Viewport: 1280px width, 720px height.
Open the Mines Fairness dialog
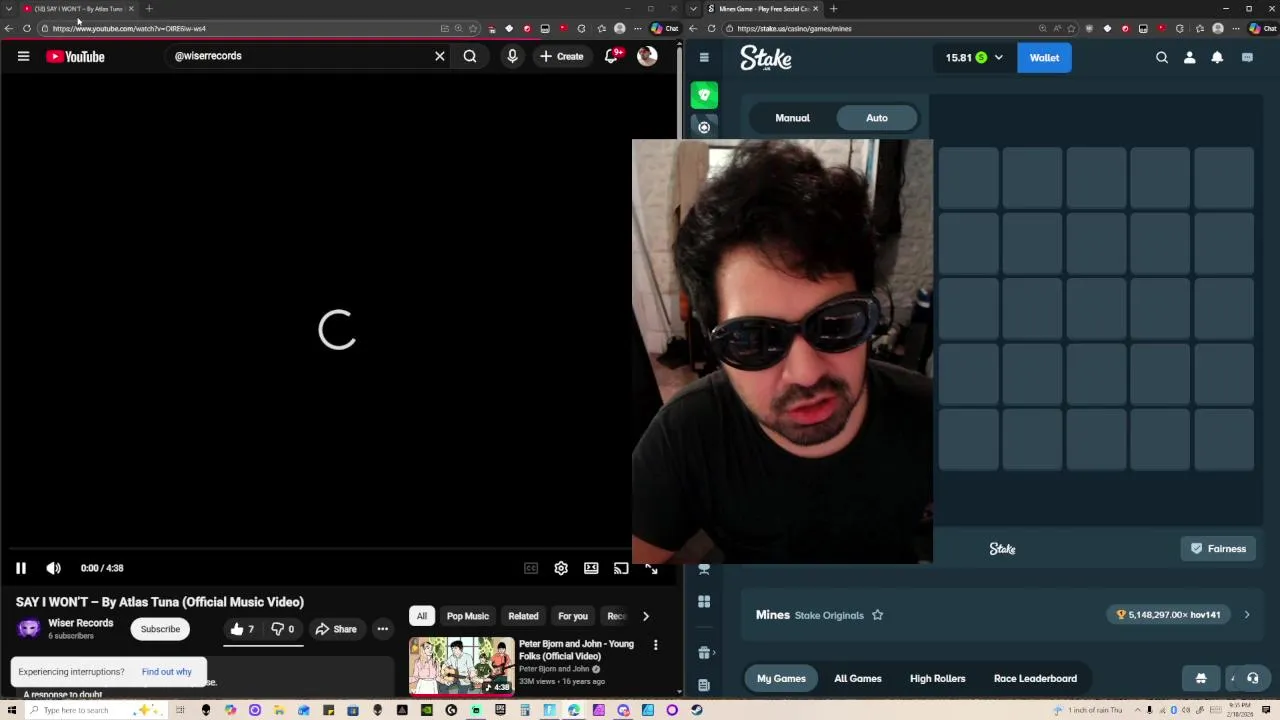point(1218,549)
